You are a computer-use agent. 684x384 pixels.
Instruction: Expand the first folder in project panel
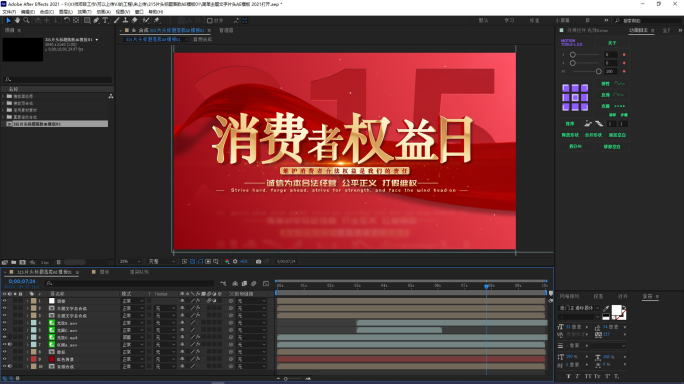pyautogui.click(x=3, y=96)
